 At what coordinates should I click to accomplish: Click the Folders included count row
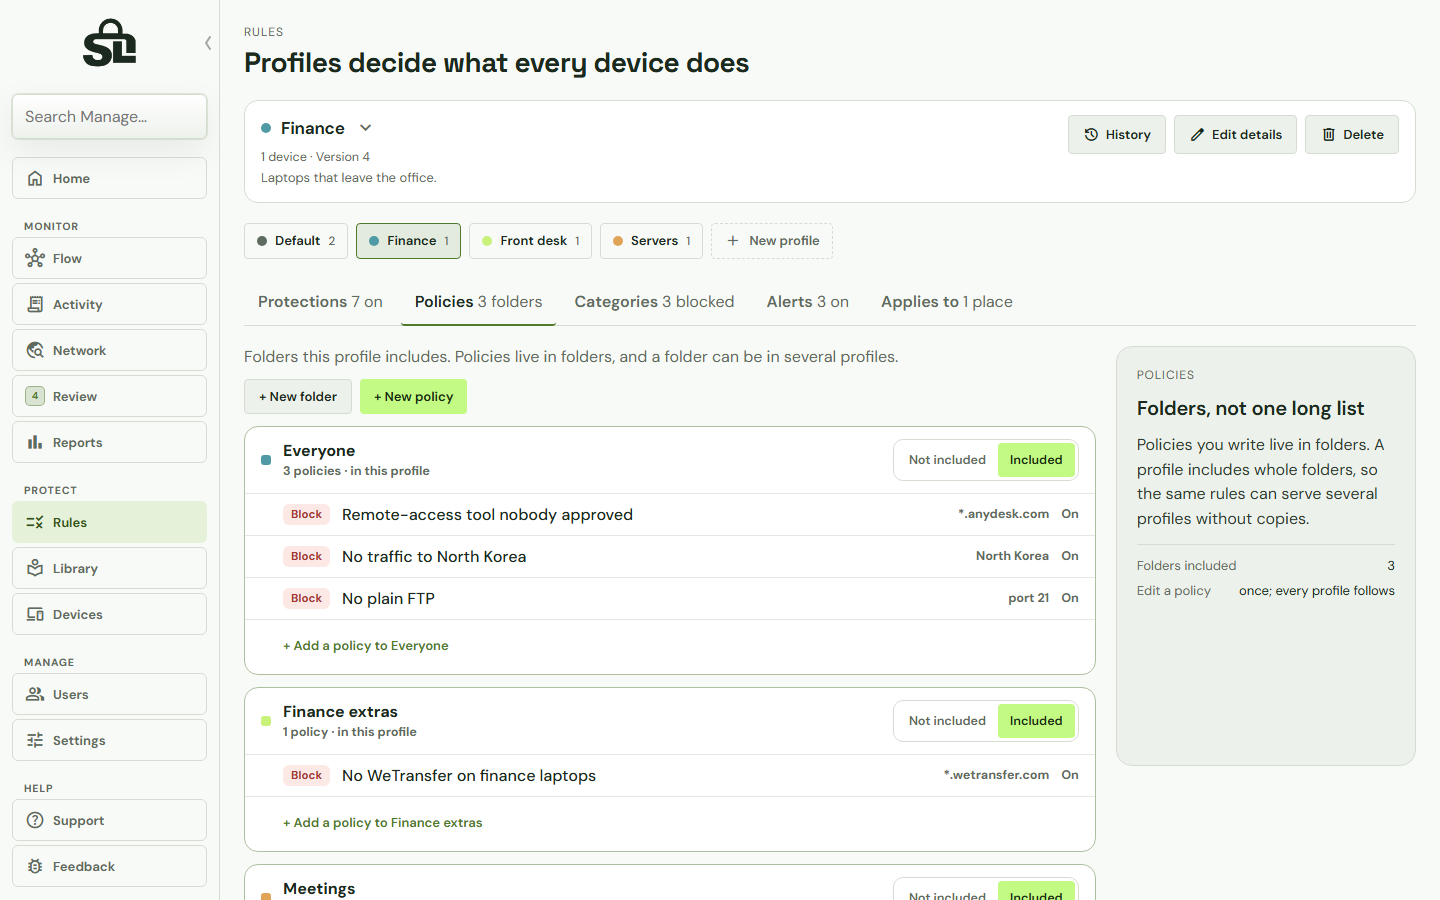click(1265, 566)
